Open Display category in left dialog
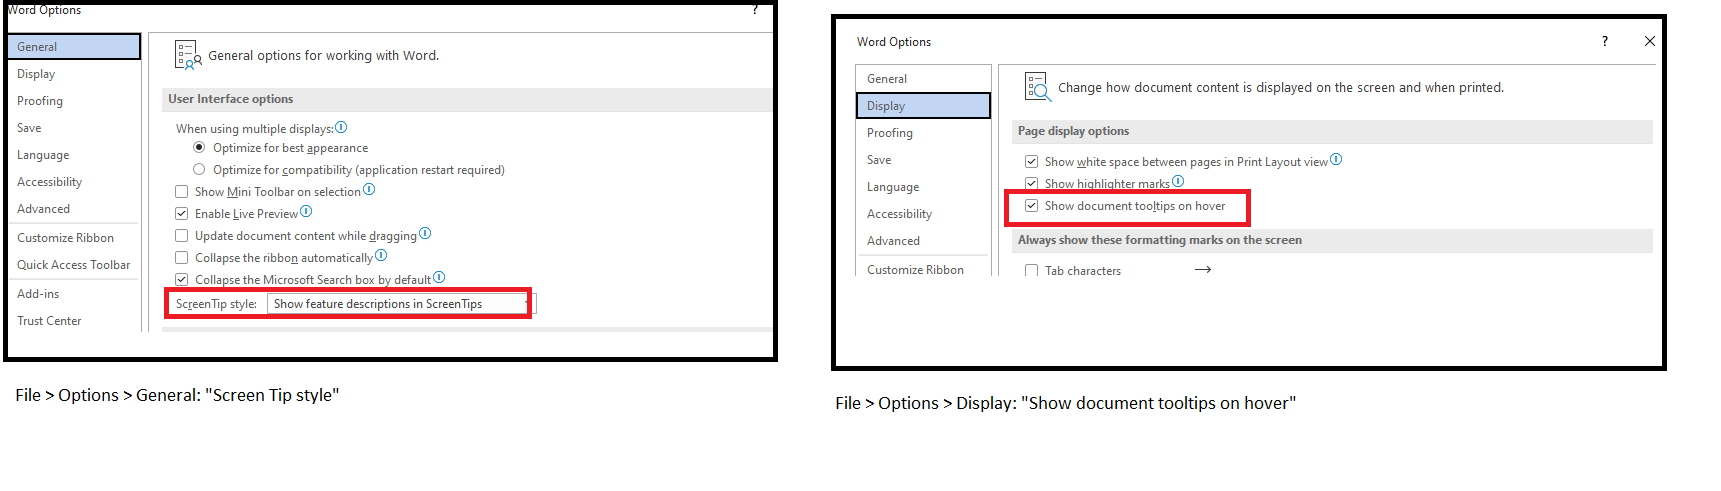 (x=73, y=73)
